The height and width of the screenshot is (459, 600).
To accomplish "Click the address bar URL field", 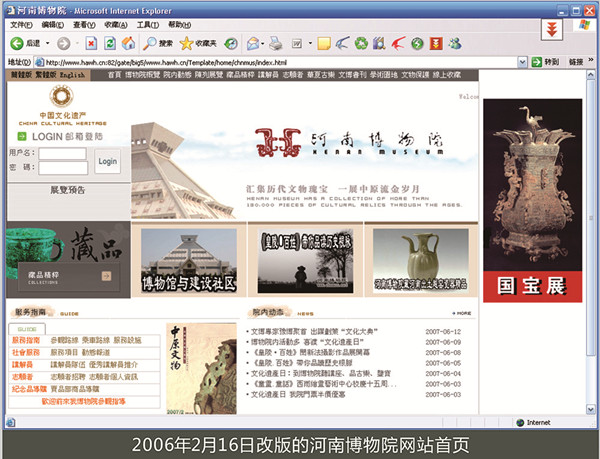I will pyautogui.click(x=281, y=62).
